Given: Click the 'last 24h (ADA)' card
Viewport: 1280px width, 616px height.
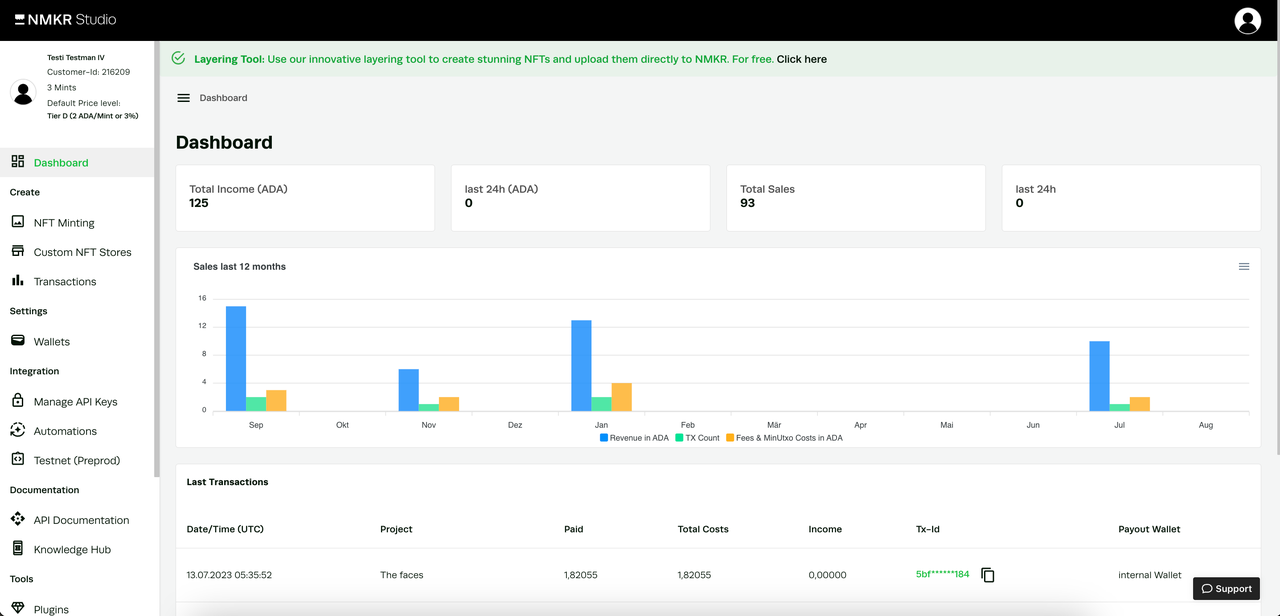Looking at the screenshot, I should click(x=580, y=198).
